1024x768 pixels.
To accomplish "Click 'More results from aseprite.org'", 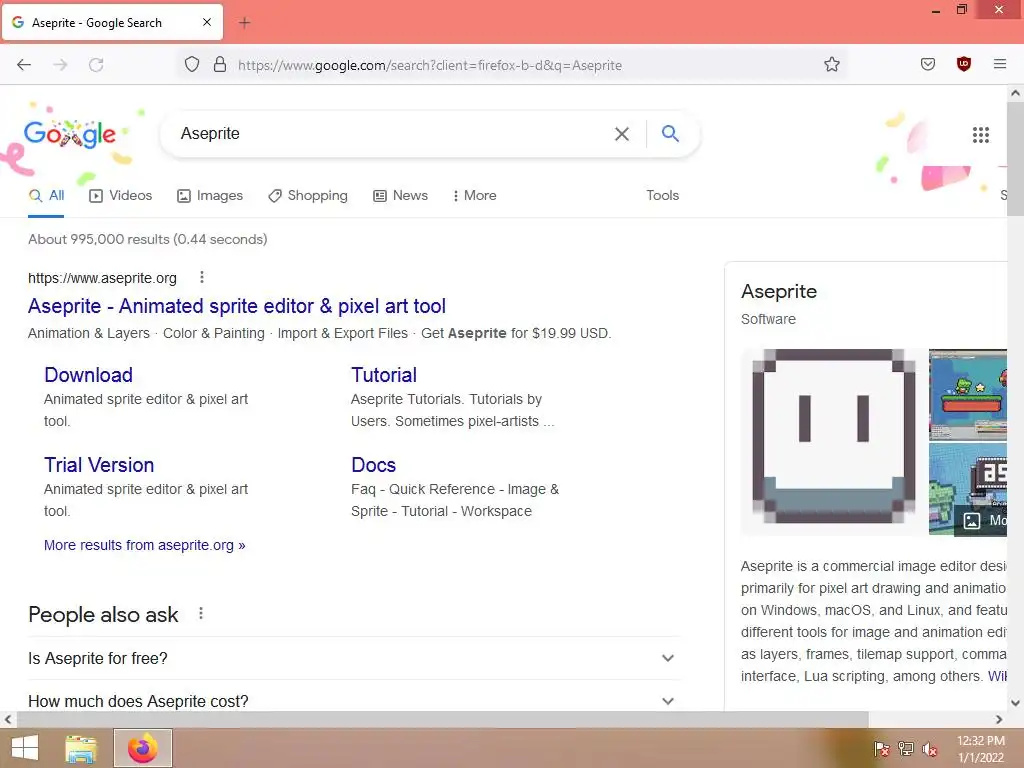I will coord(144,545).
